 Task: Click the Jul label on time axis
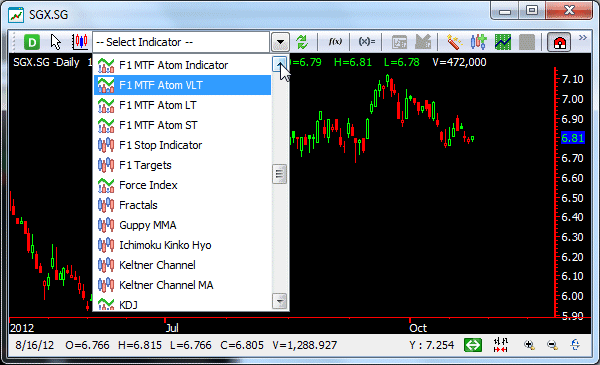tap(172, 328)
